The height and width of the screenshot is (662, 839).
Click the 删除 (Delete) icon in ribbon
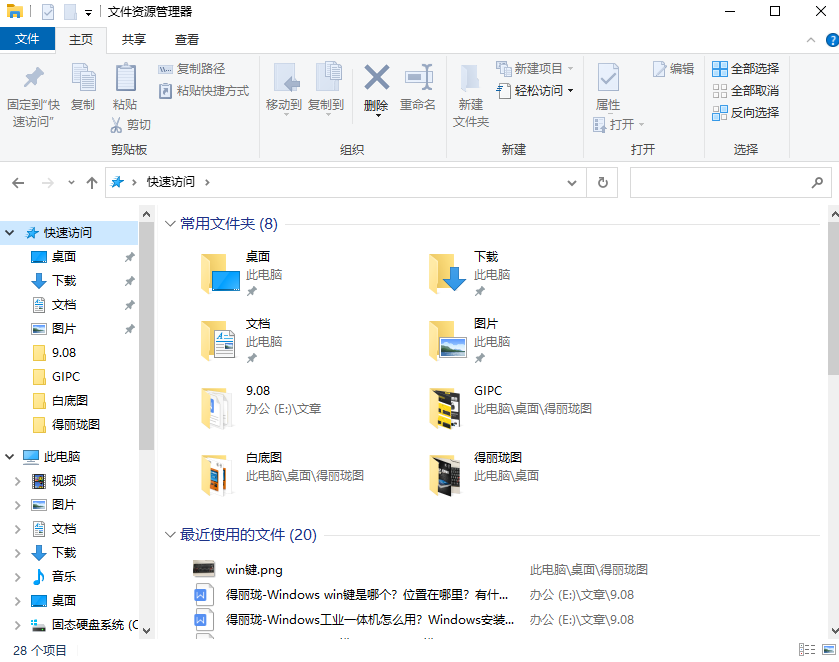376,78
